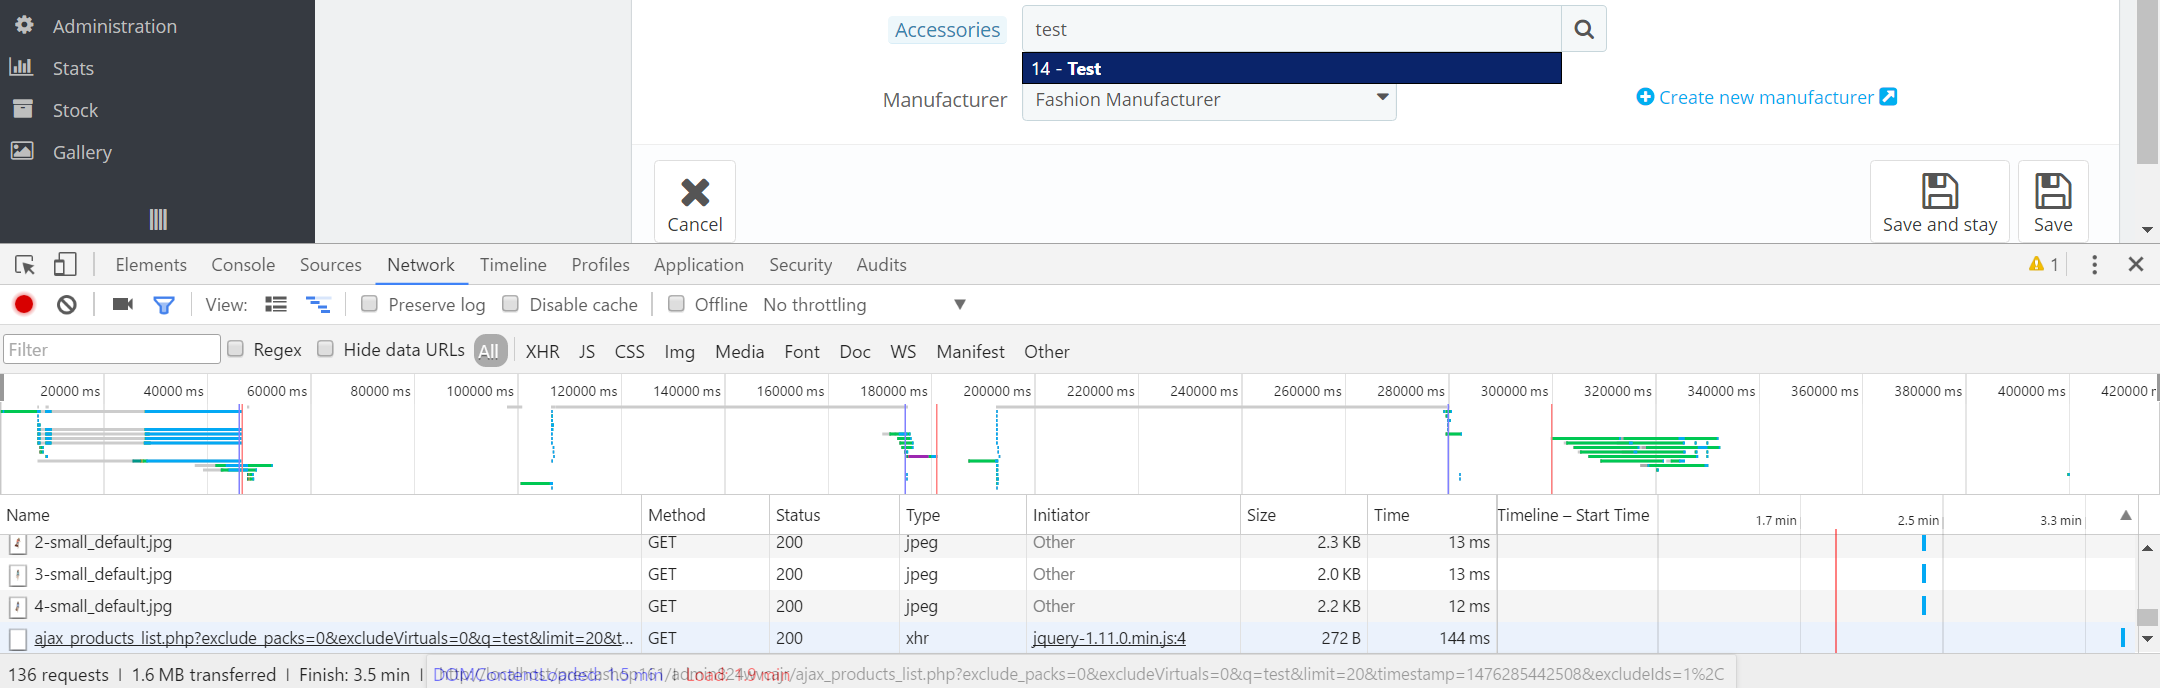
Task: Filter requests by Img
Action: [679, 352]
